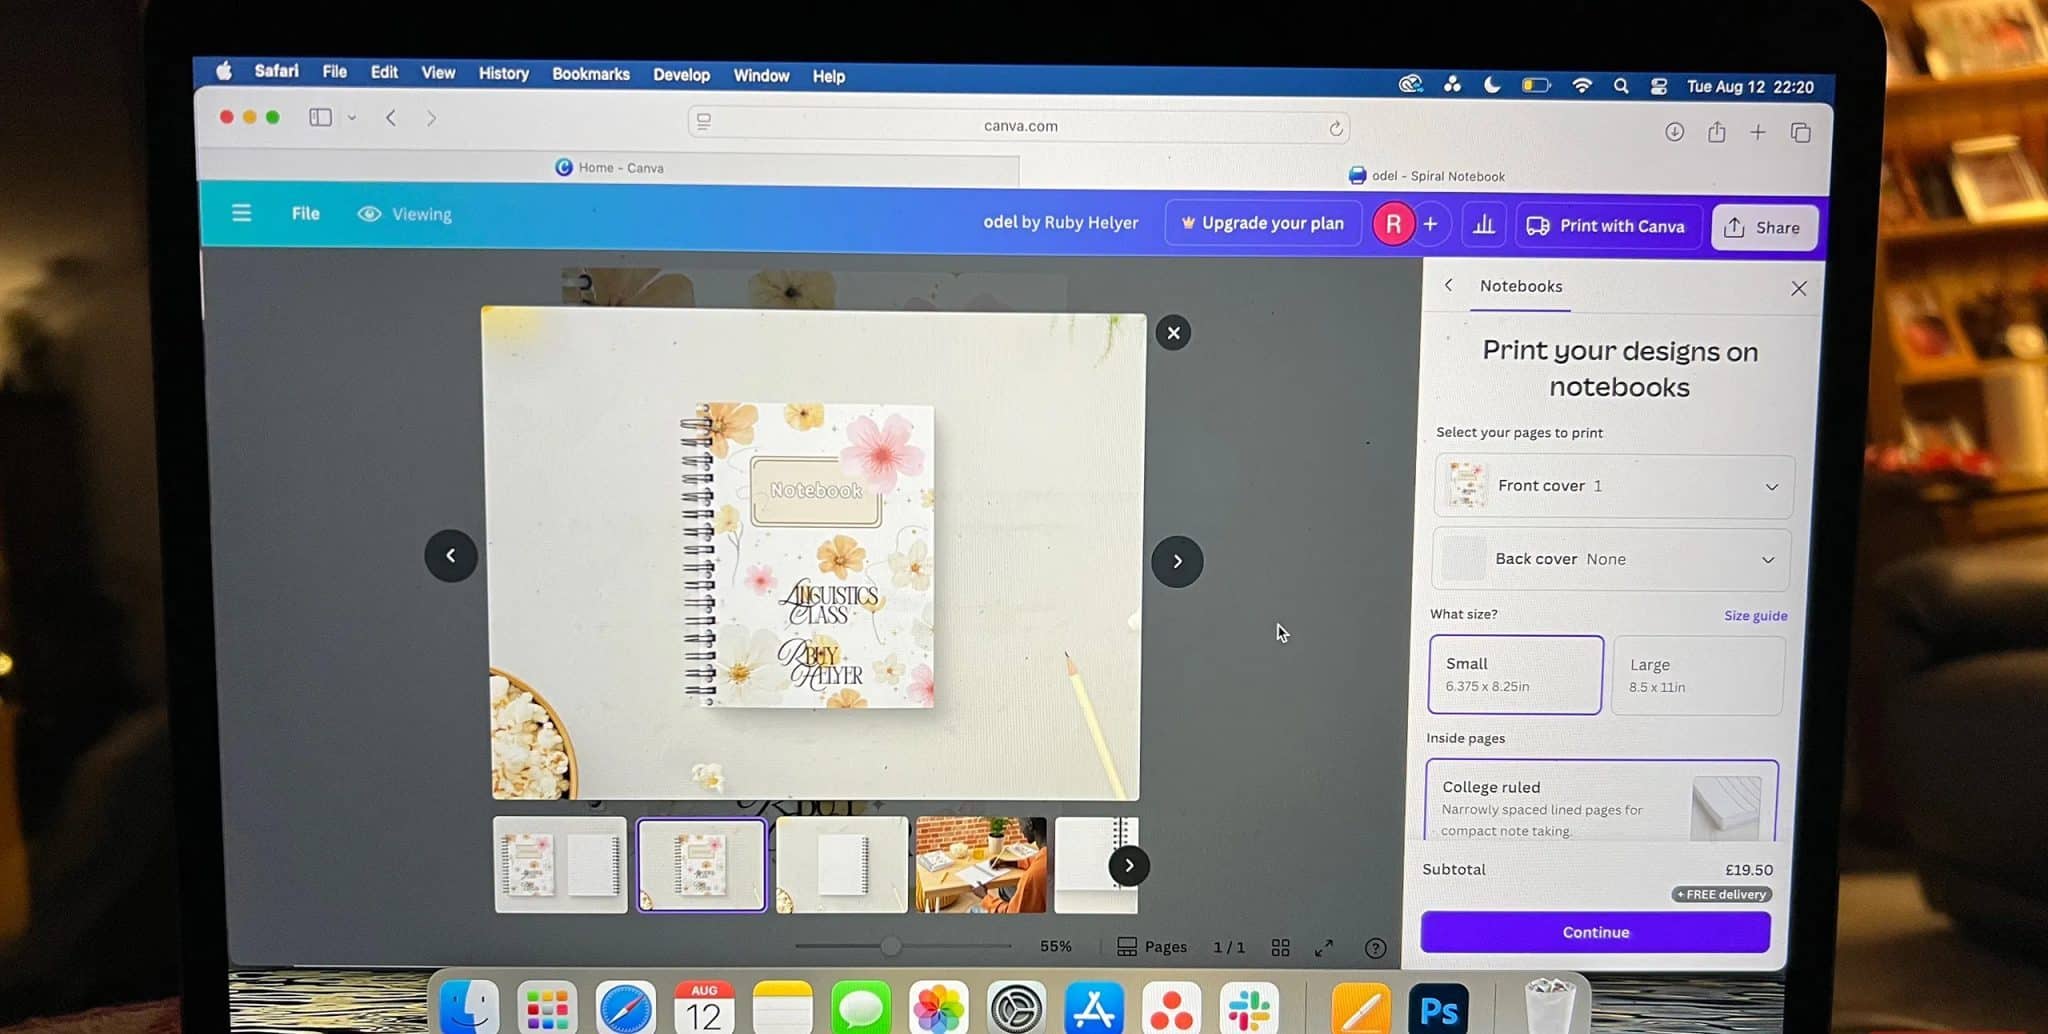Switch to Home - Canva tab
The image size is (2048, 1034).
(x=610, y=167)
